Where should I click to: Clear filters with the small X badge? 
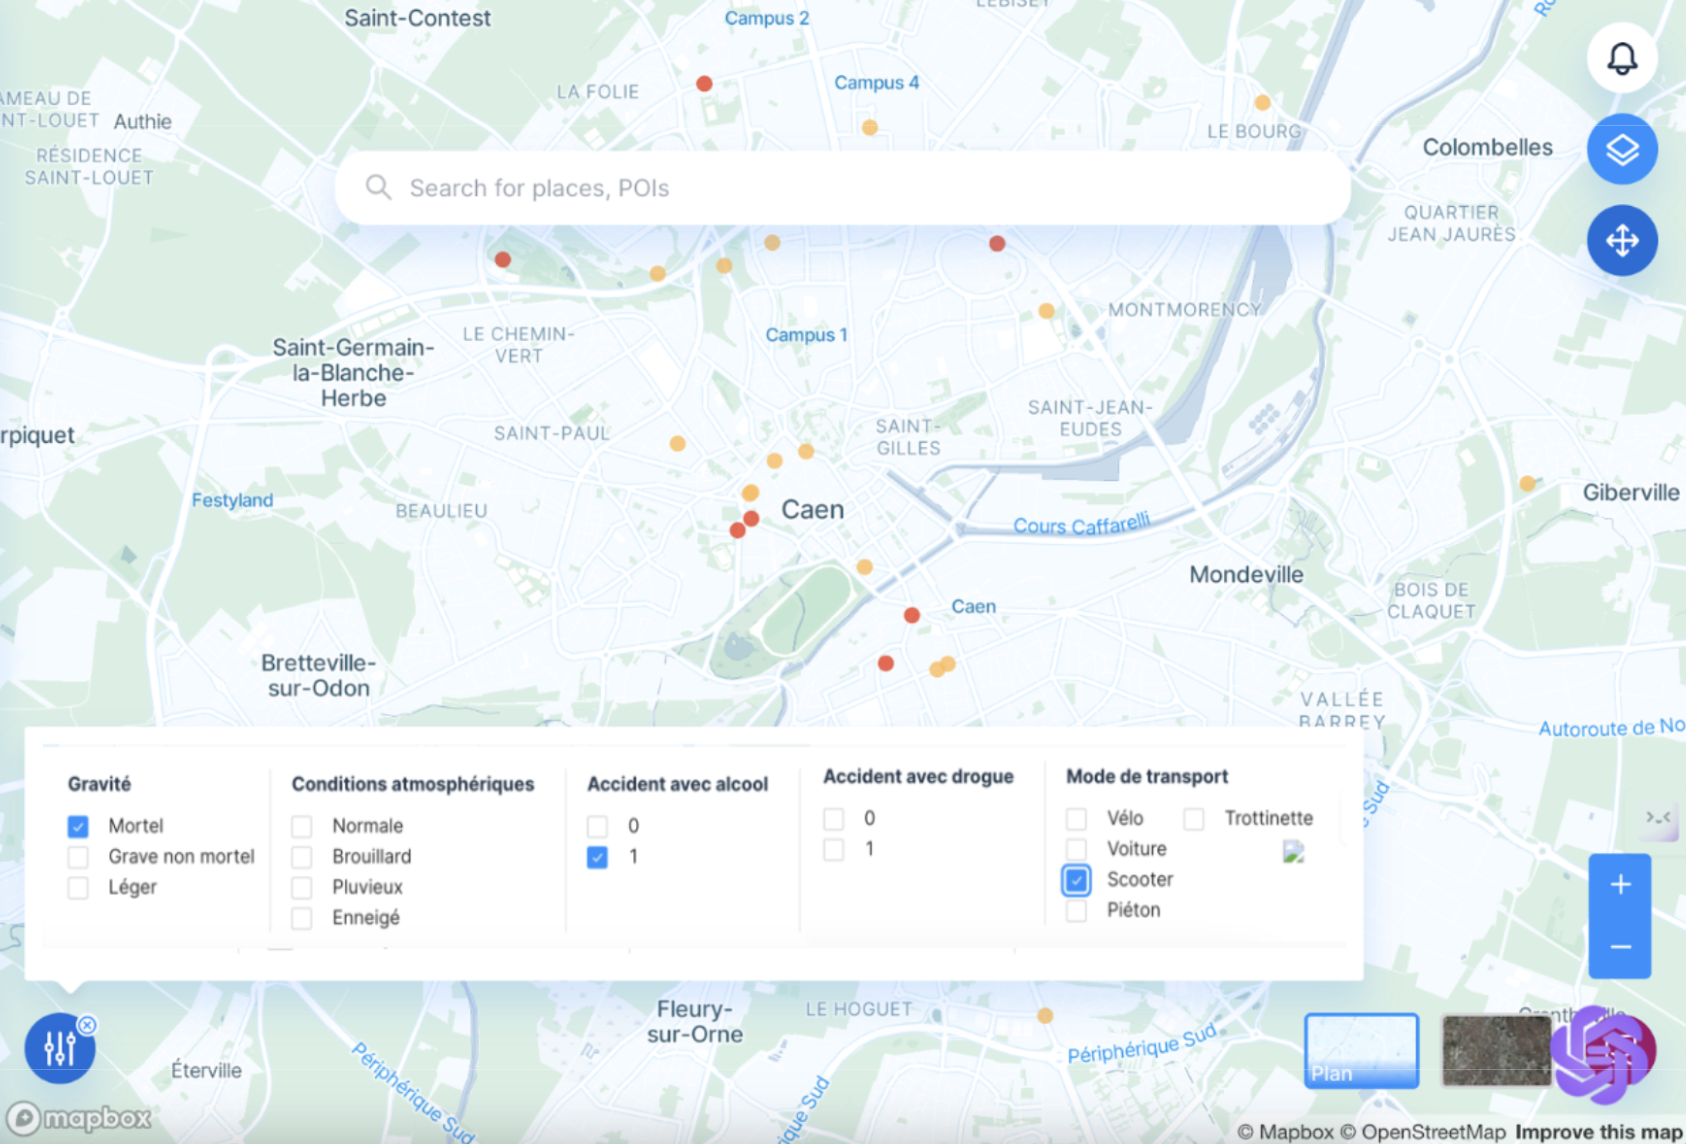pyautogui.click(x=88, y=1024)
